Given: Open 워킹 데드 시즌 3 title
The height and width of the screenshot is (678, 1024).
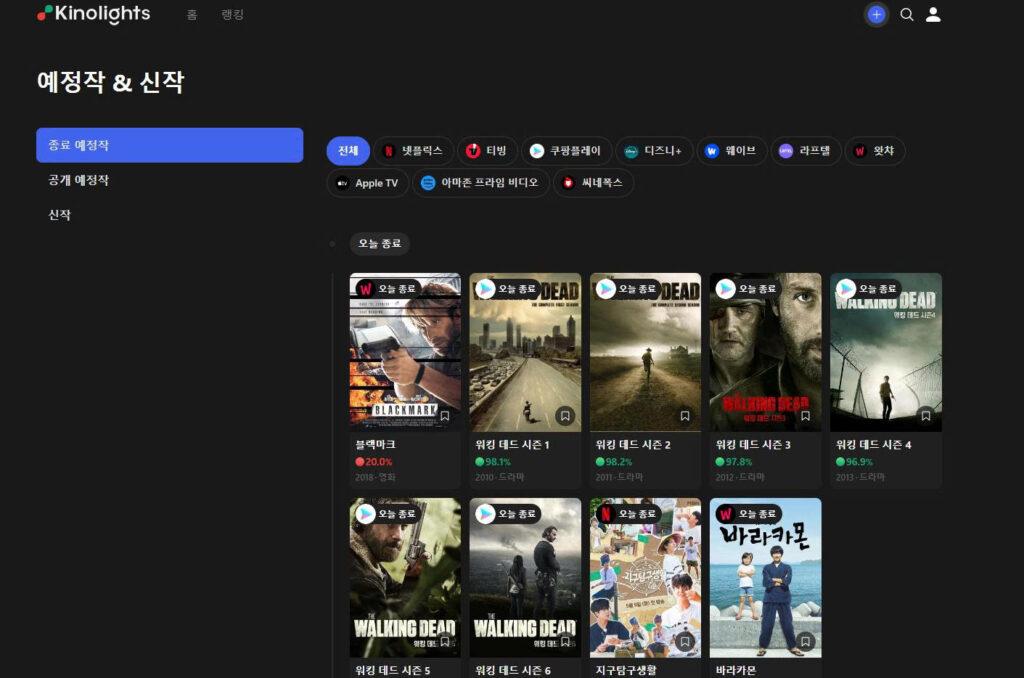Looking at the screenshot, I should [753, 444].
